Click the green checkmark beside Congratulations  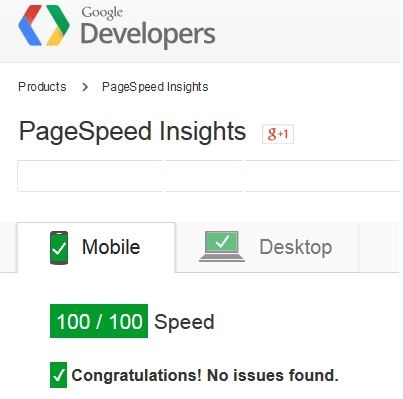click(58, 375)
